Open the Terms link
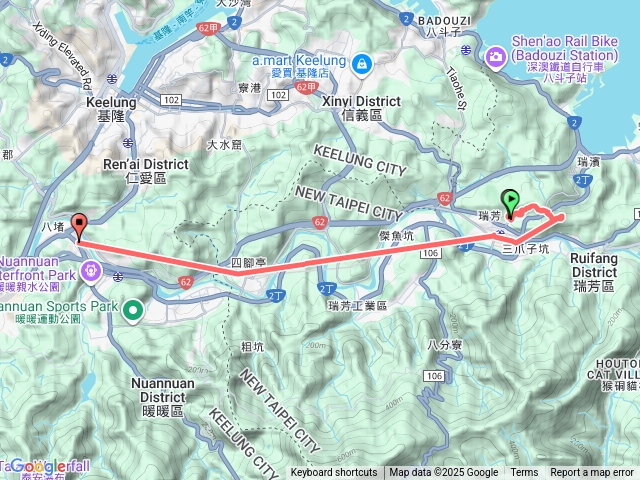Image resolution: width=640 pixels, height=480 pixels. pos(524,473)
